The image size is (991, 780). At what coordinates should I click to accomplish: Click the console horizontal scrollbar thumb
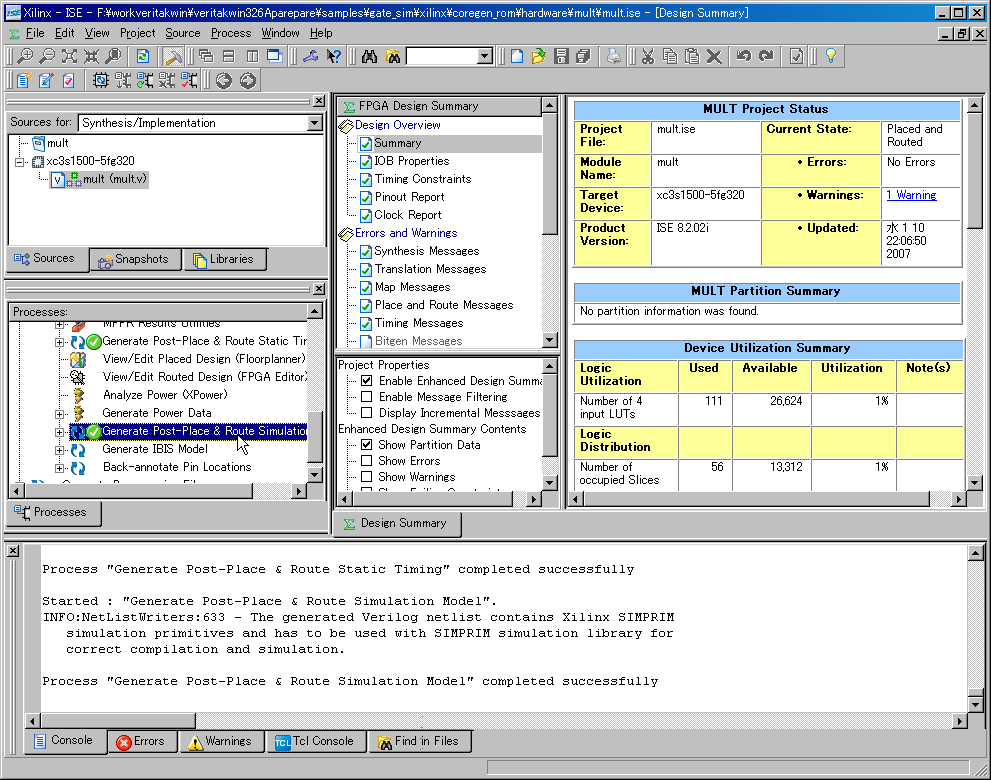pyautogui.click(x=118, y=721)
